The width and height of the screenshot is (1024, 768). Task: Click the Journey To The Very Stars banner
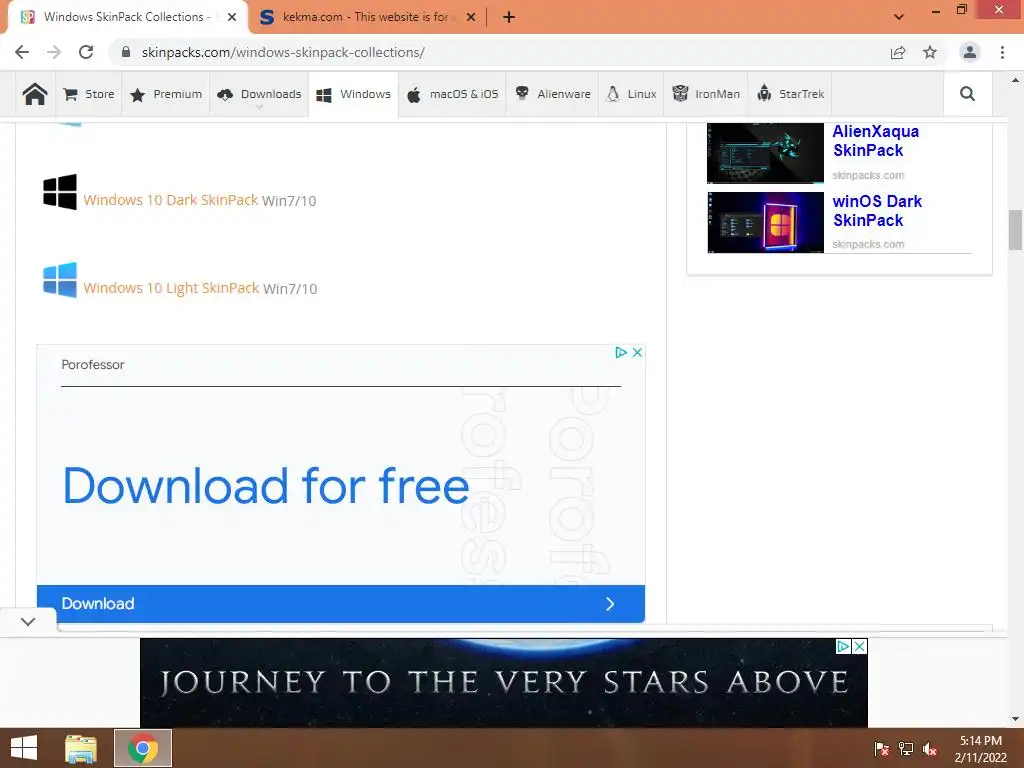(504, 682)
